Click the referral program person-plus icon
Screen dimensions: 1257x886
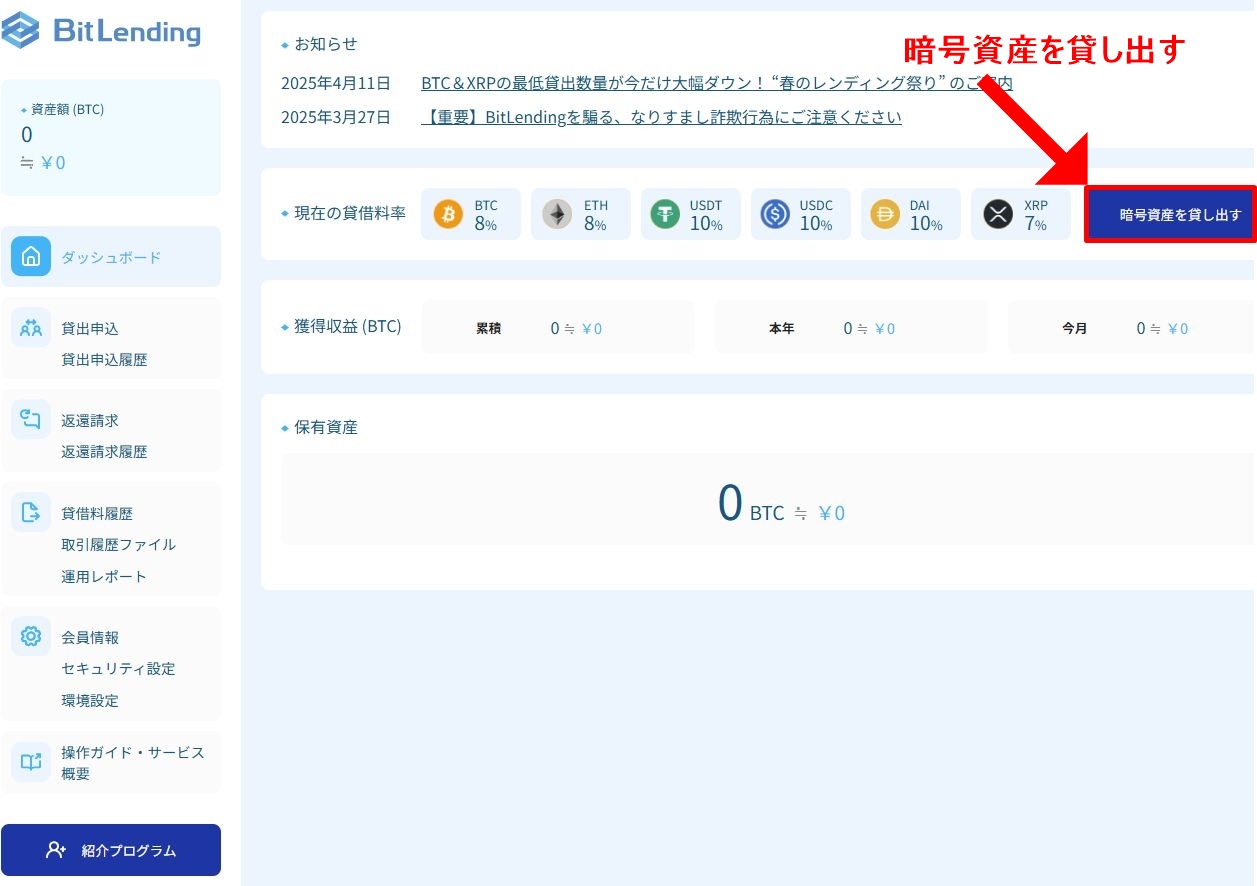coord(56,850)
